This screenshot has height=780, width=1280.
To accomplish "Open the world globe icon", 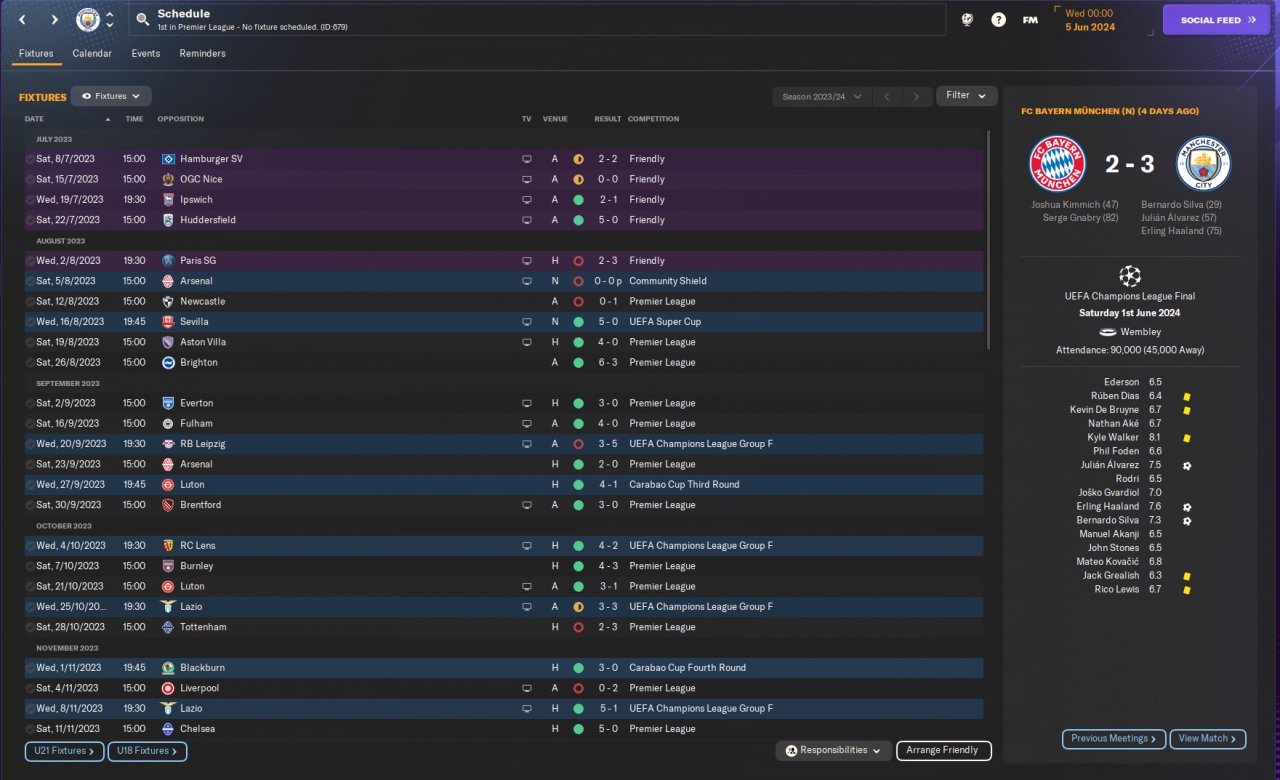I will click(x=967, y=20).
